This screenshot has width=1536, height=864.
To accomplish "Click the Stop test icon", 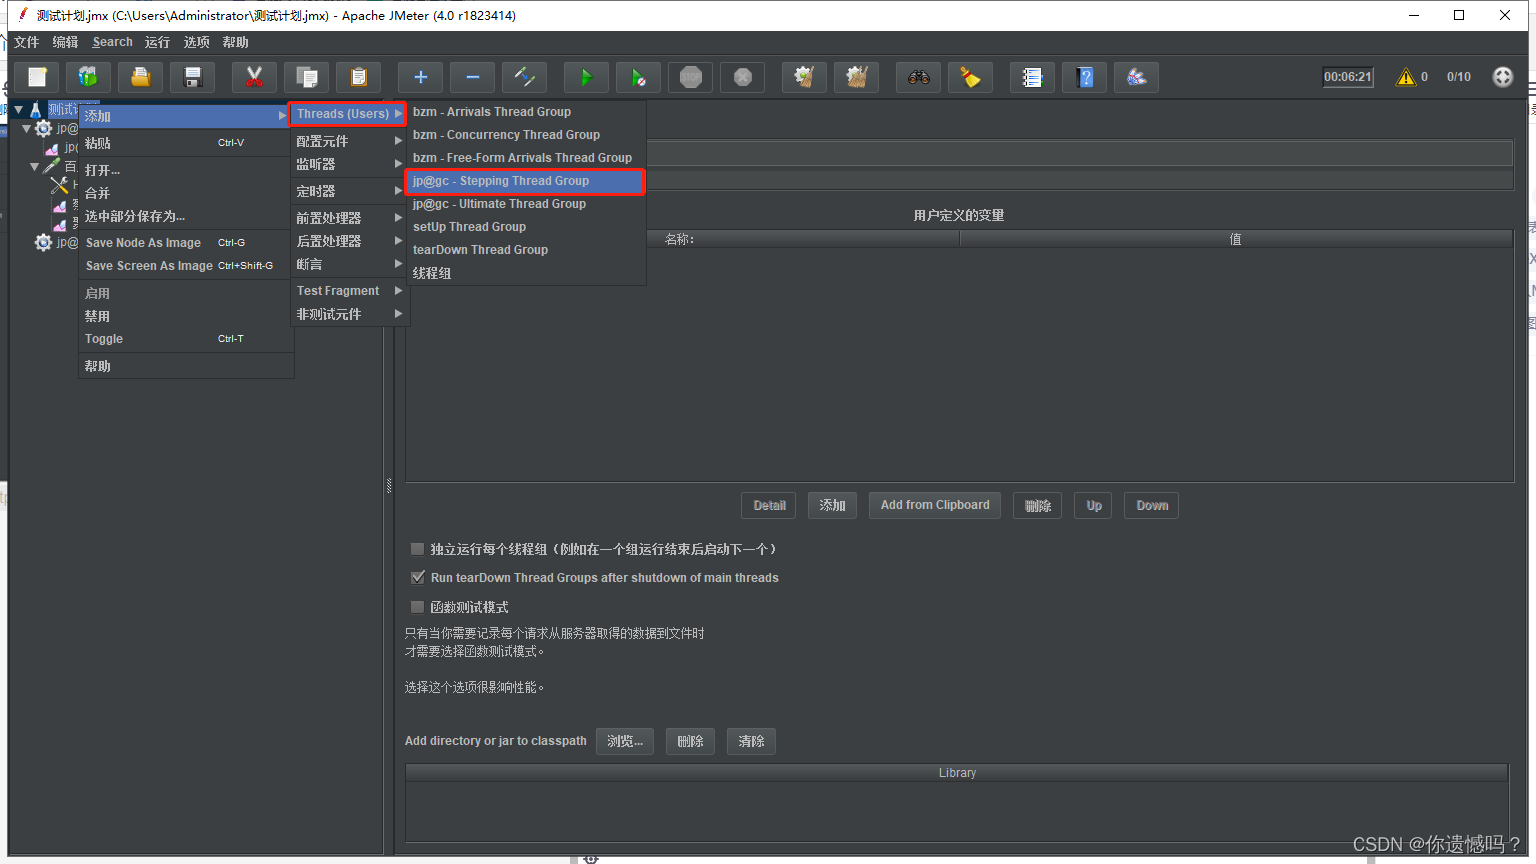I will coord(691,77).
